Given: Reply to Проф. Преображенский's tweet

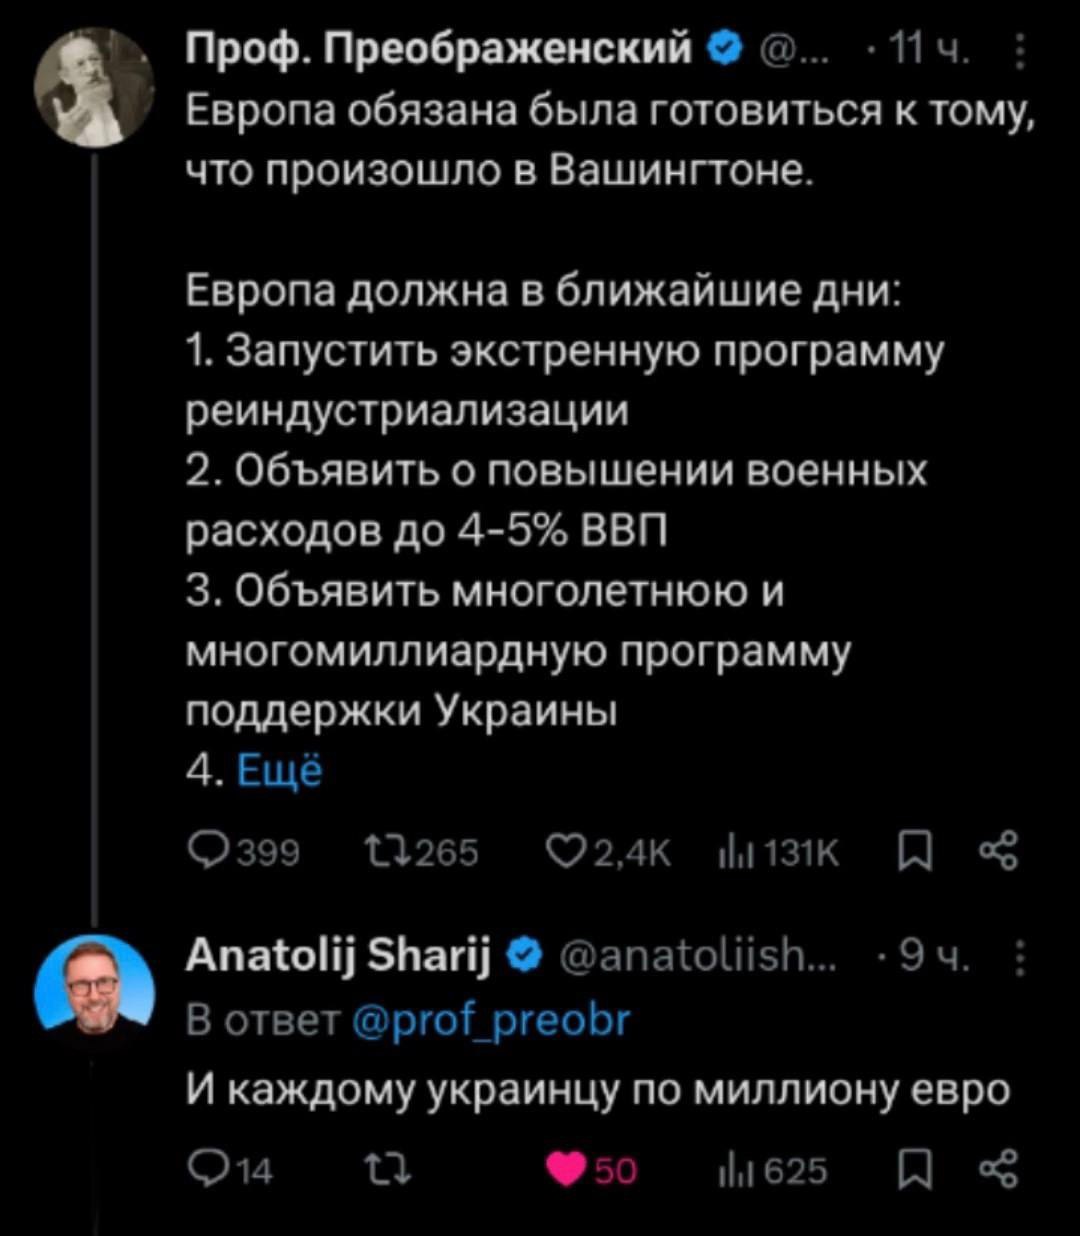Looking at the screenshot, I should pos(205,855).
